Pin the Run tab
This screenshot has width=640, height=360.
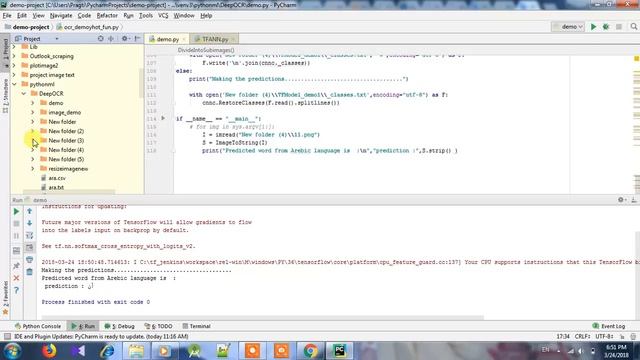[x=16, y=266]
